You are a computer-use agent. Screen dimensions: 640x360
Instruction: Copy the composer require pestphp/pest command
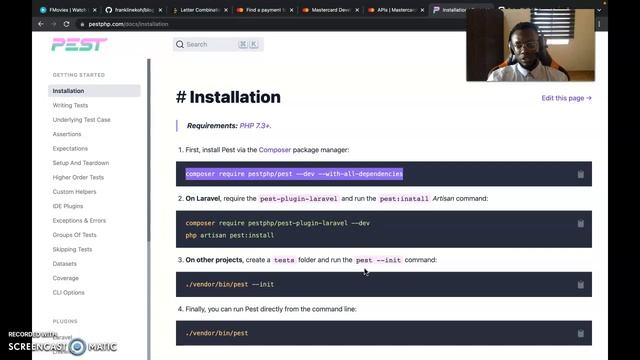point(580,174)
